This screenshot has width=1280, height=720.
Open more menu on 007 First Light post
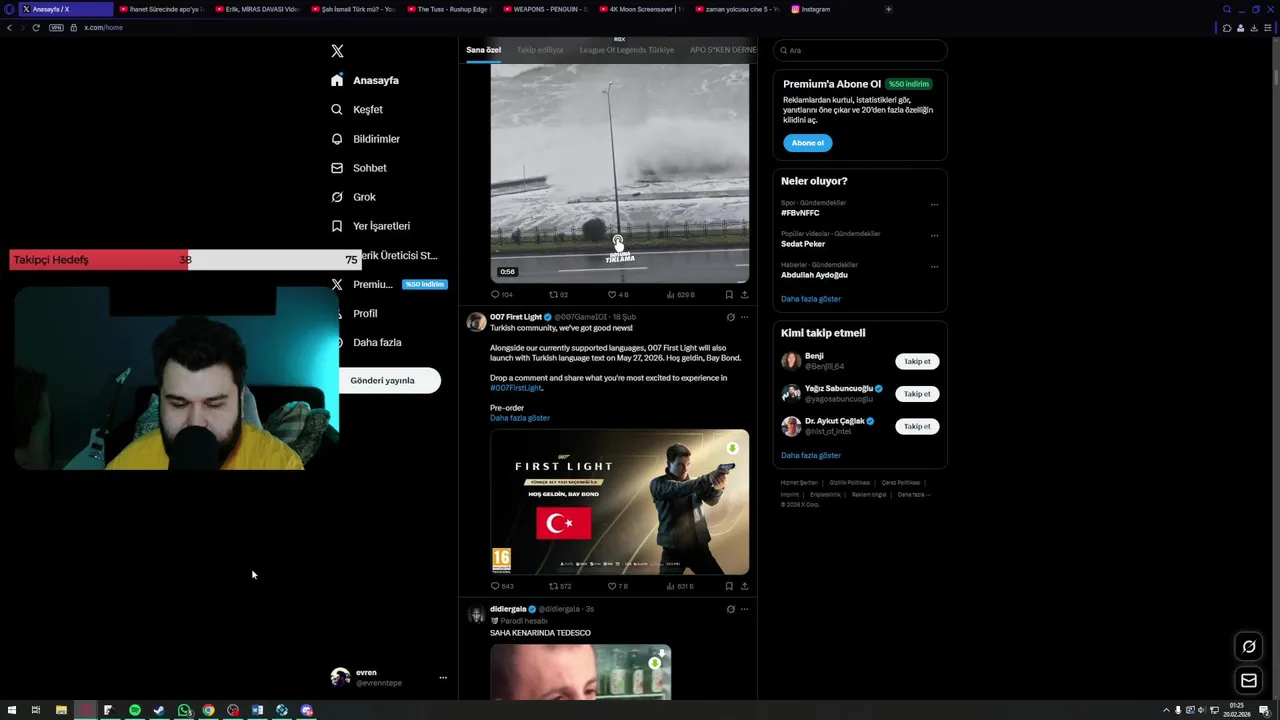tap(744, 317)
